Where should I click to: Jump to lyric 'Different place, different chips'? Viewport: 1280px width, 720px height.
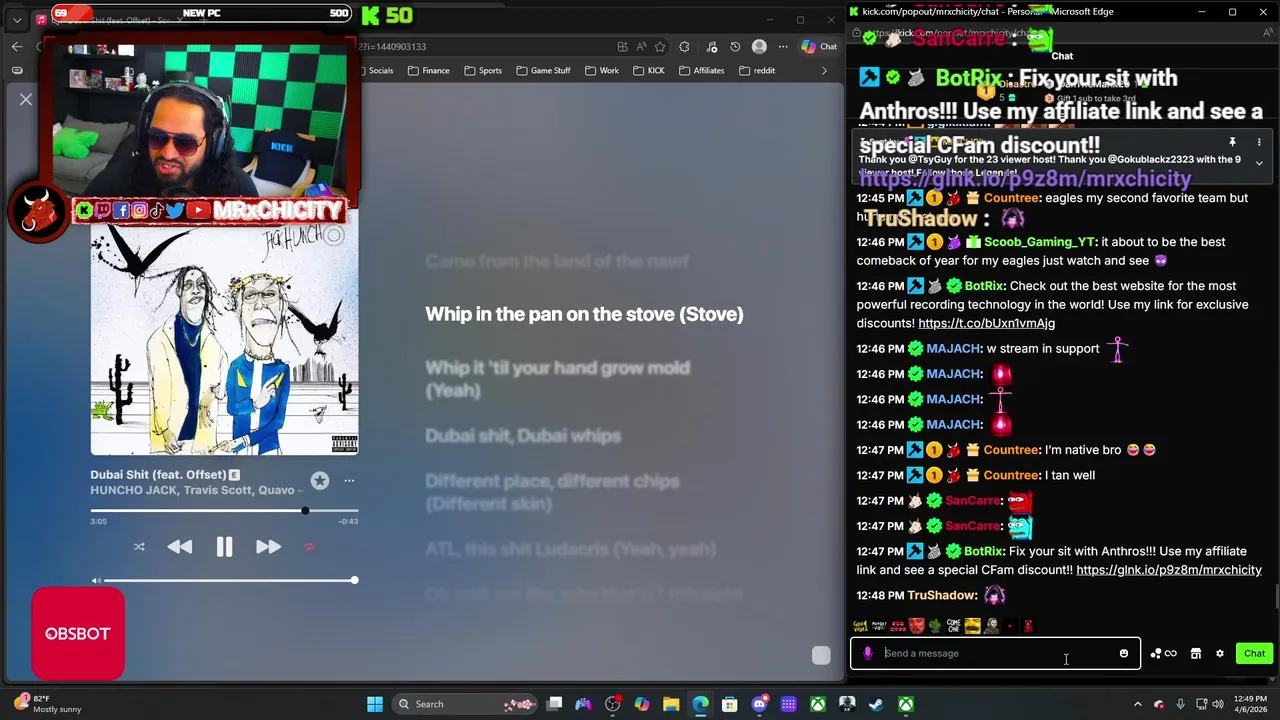552,492
